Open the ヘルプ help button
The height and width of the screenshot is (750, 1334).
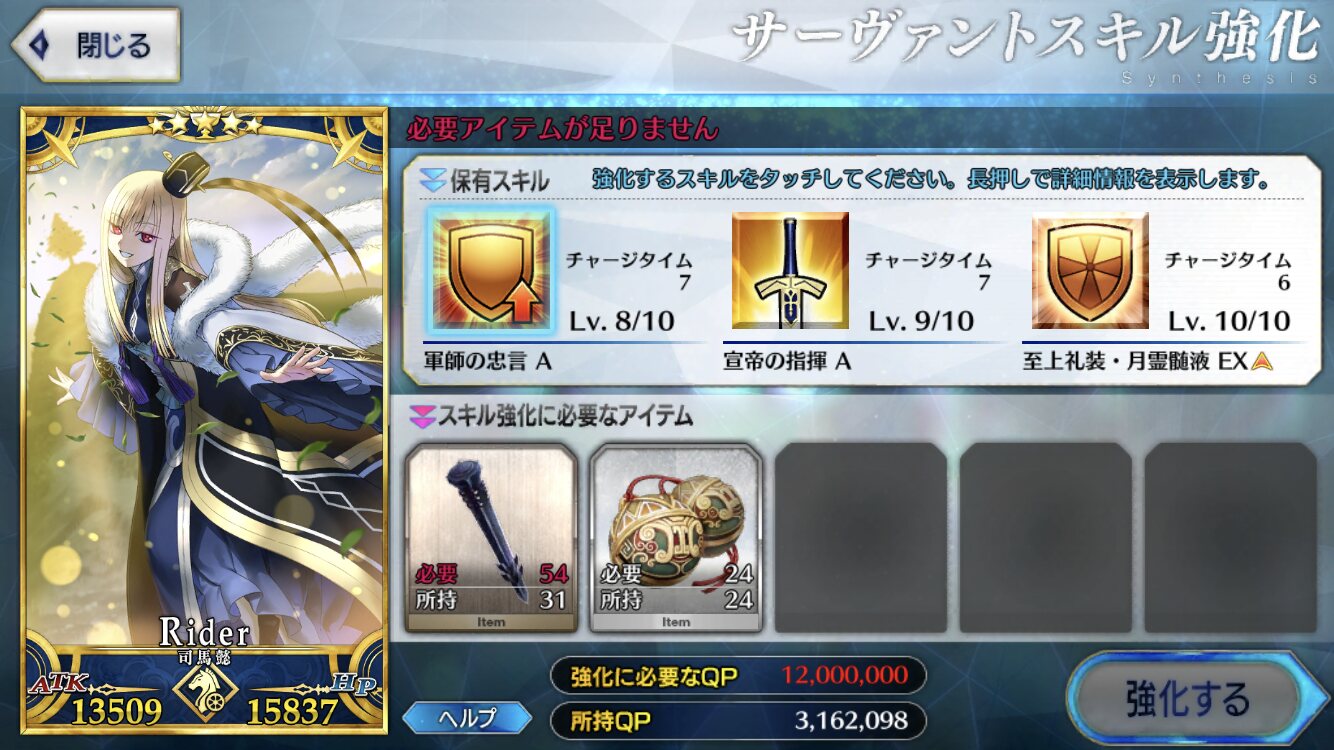[467, 717]
